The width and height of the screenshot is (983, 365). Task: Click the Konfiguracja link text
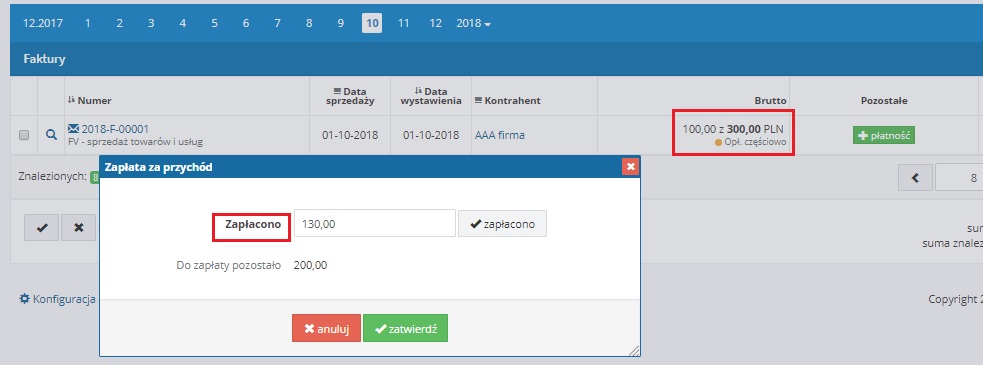[x=64, y=299]
